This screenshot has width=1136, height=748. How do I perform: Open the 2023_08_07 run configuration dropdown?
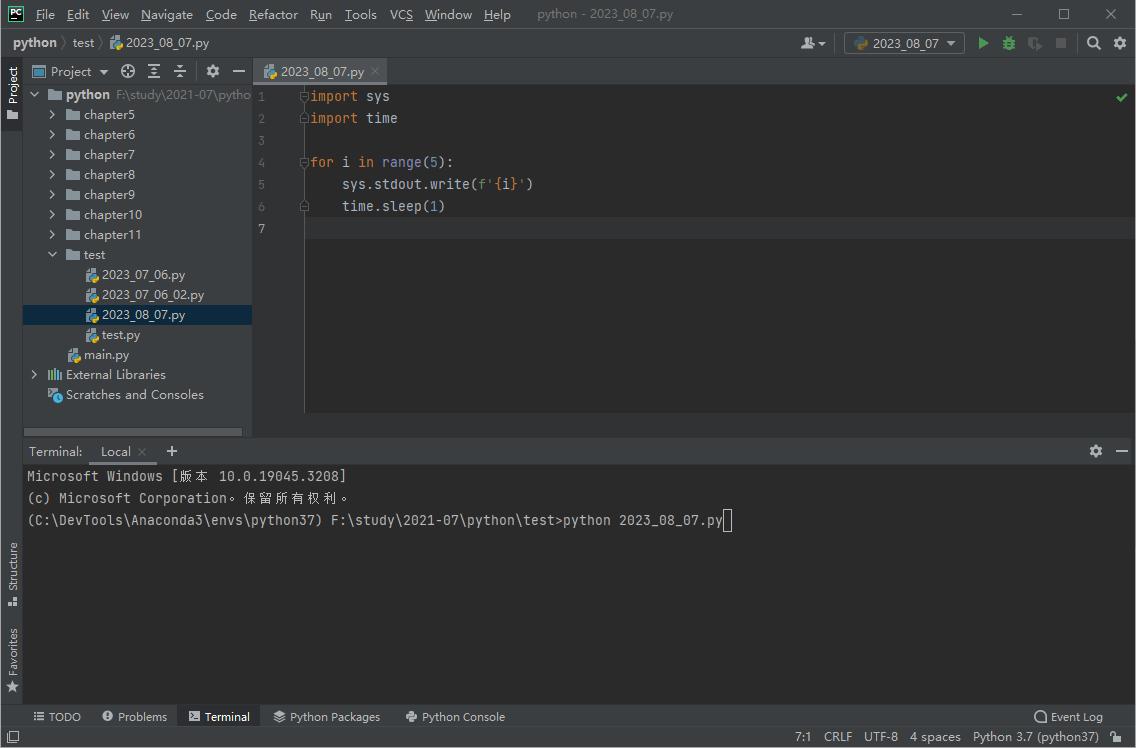tap(905, 43)
